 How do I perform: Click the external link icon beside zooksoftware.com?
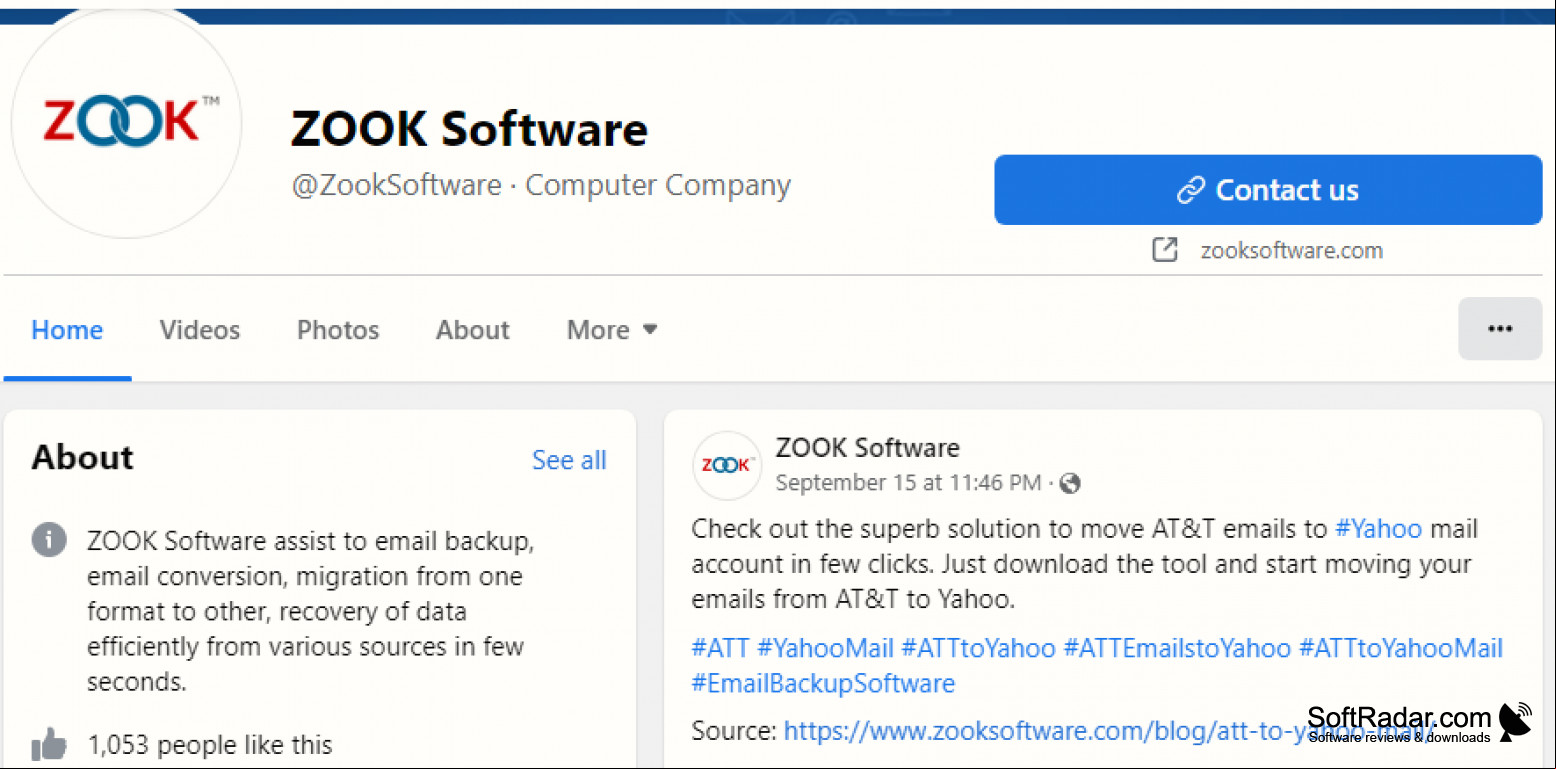(1165, 250)
